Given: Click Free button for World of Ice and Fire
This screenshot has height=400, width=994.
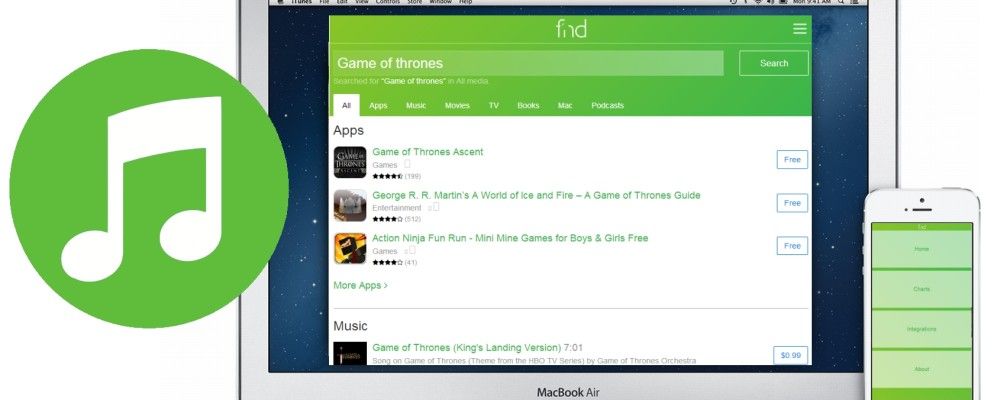Looking at the screenshot, I should click(x=792, y=203).
